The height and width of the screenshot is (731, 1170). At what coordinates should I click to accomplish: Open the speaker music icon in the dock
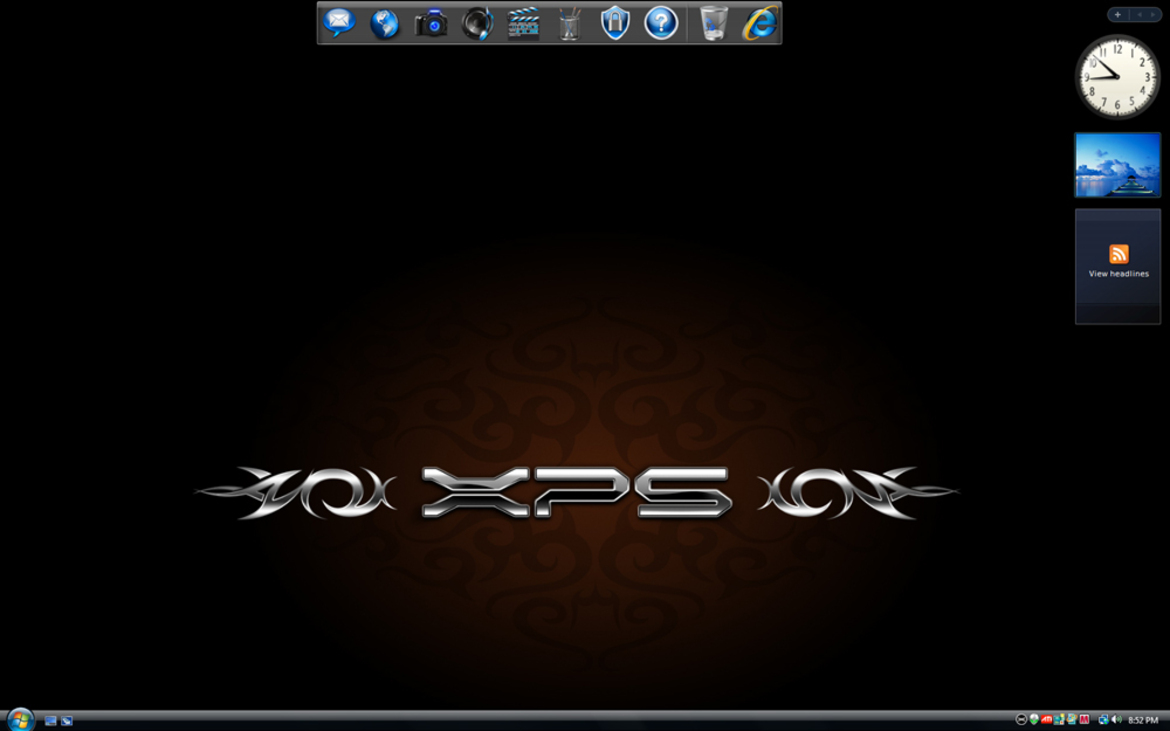(478, 23)
